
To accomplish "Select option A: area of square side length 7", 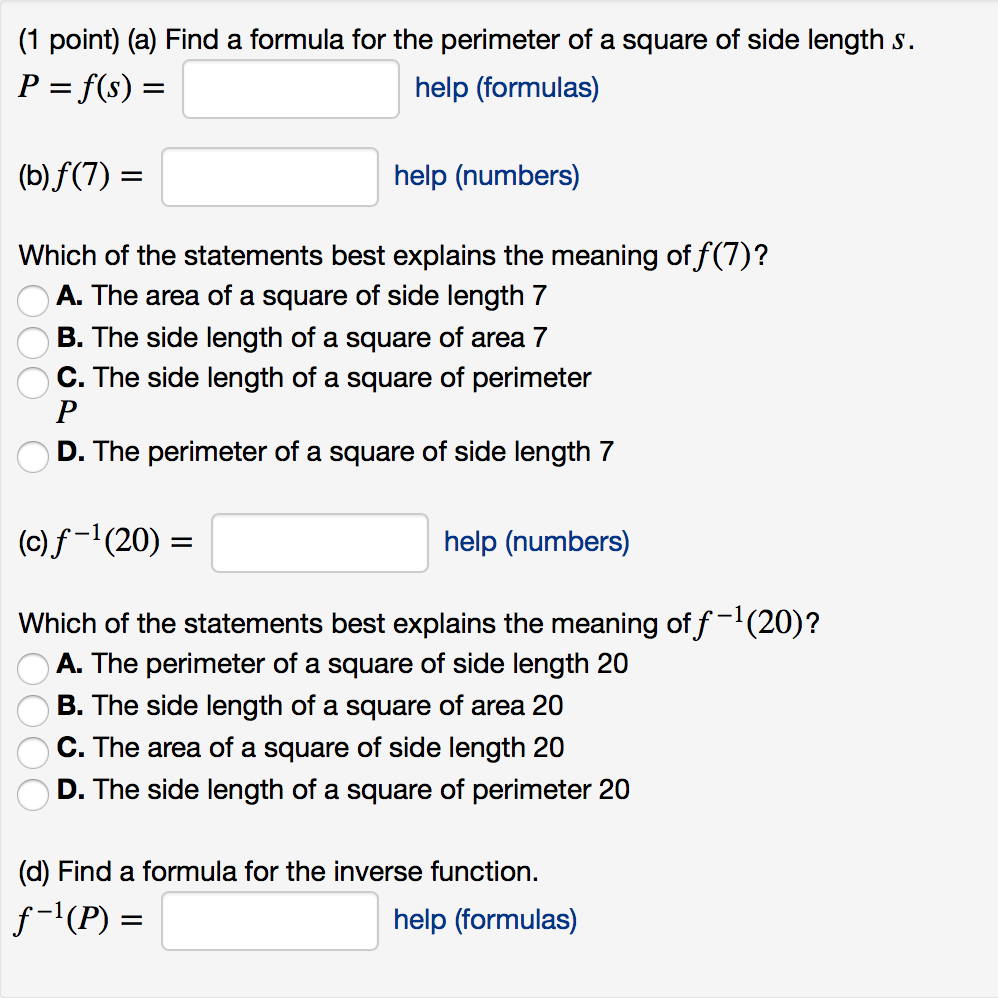I will (x=32, y=300).
